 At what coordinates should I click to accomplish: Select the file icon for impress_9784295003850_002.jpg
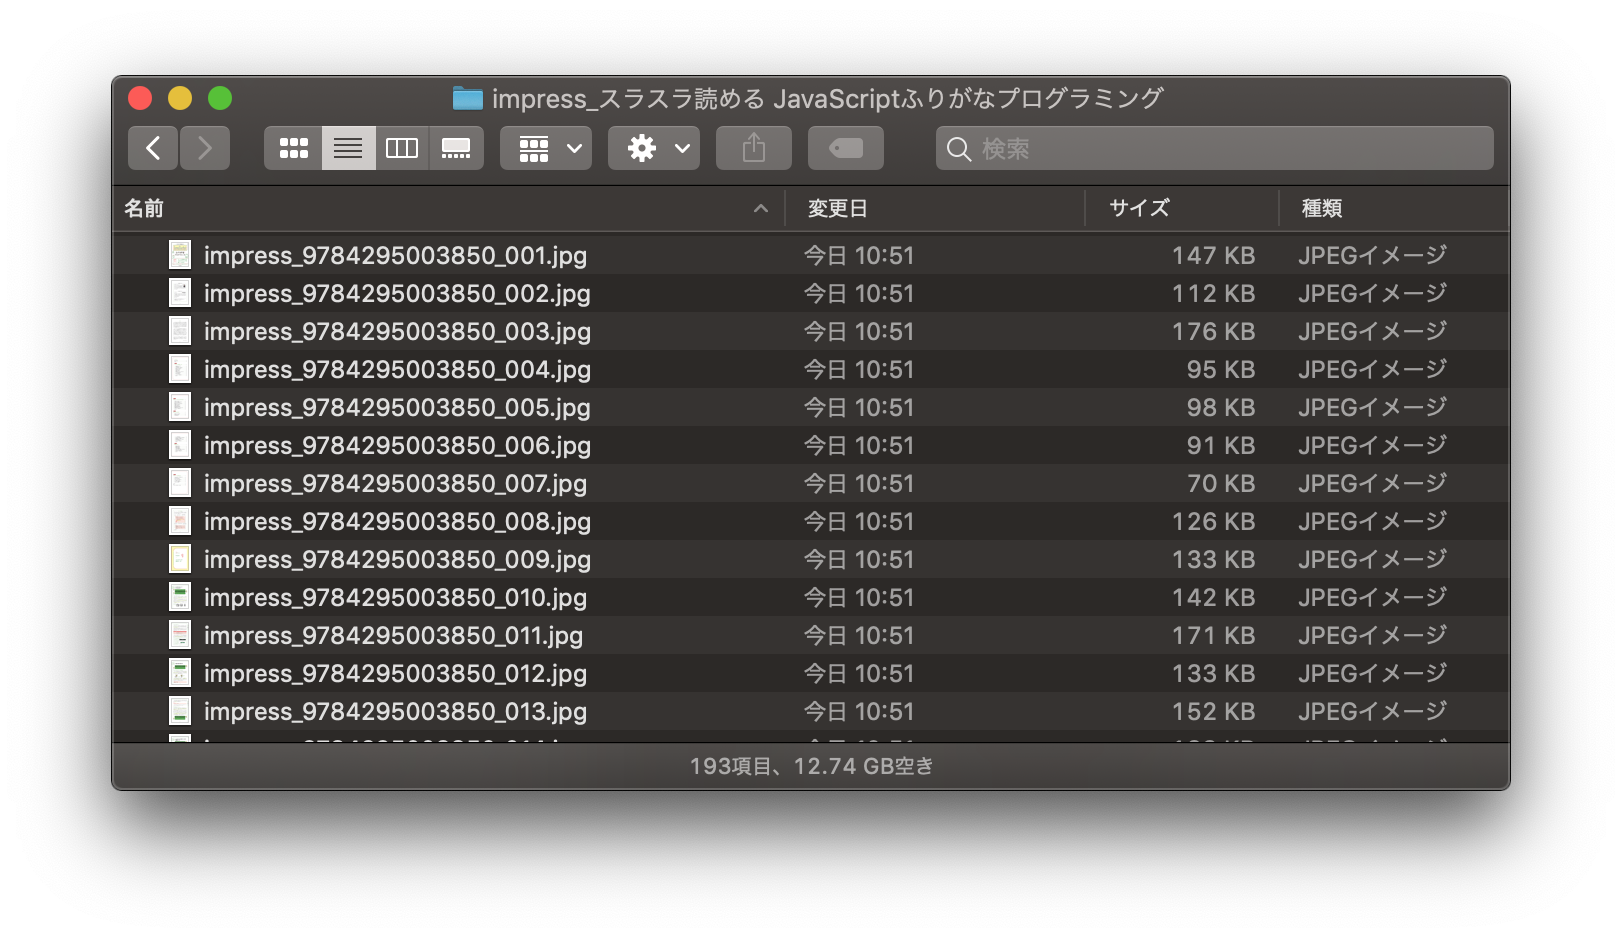coord(180,293)
